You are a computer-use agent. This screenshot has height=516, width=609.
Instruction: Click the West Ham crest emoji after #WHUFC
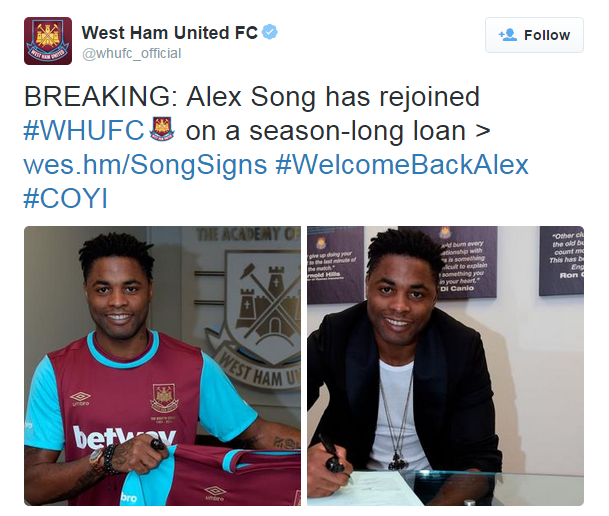(x=162, y=129)
